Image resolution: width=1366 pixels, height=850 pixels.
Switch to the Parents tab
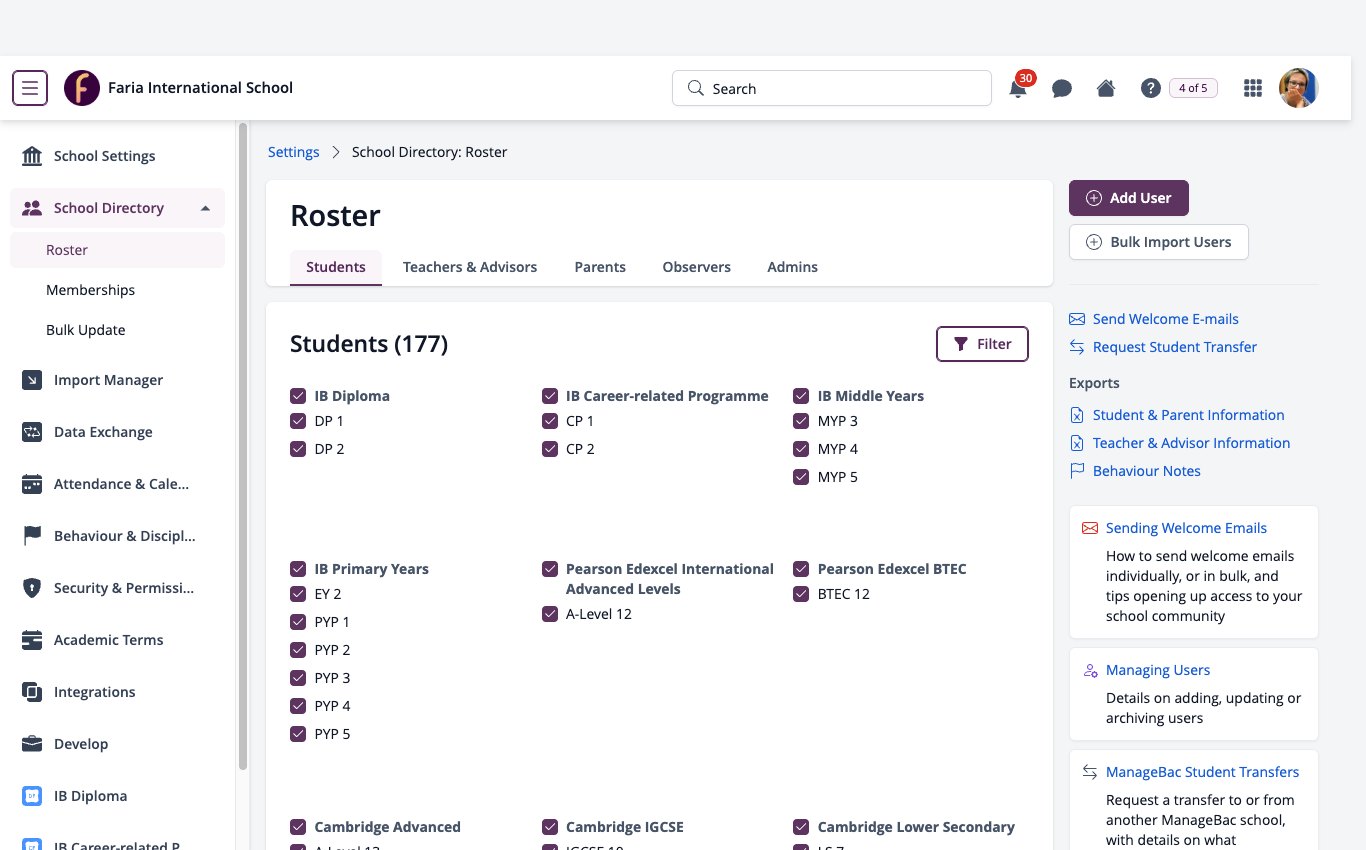600,267
